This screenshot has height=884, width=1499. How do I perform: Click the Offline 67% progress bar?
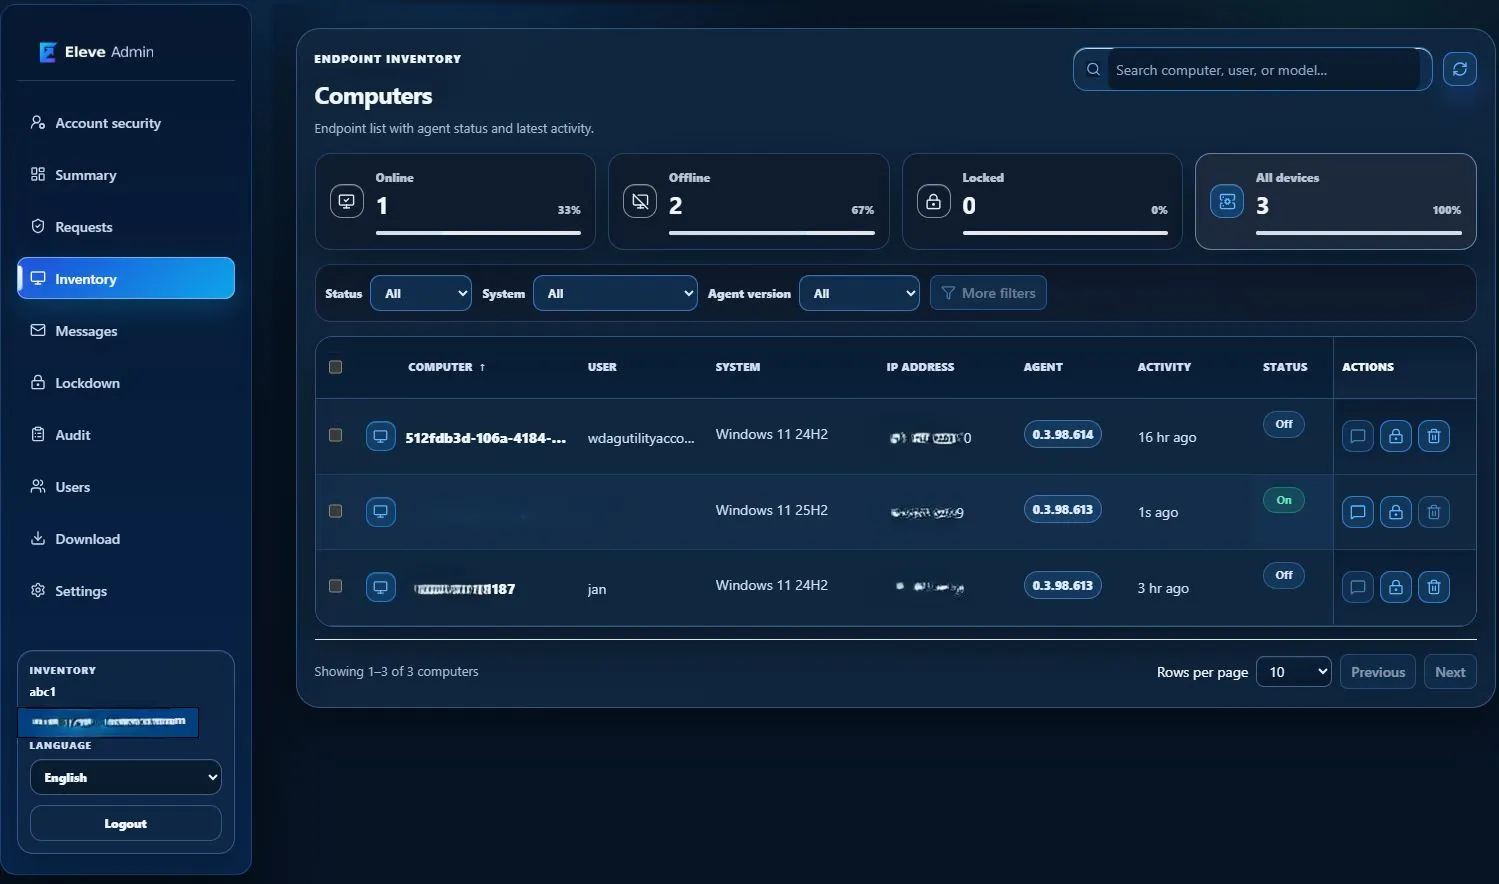pos(772,233)
